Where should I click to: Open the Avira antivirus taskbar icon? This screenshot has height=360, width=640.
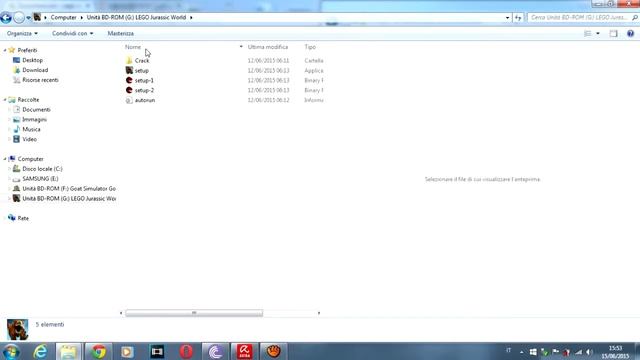pyautogui.click(x=244, y=351)
